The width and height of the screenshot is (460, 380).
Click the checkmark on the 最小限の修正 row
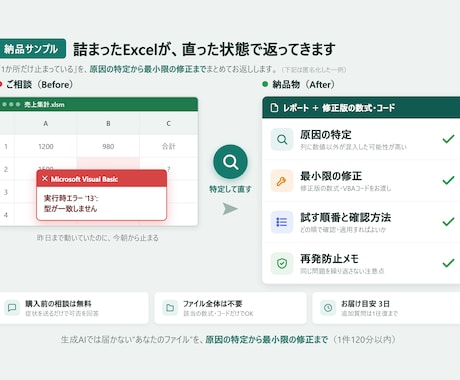448,180
